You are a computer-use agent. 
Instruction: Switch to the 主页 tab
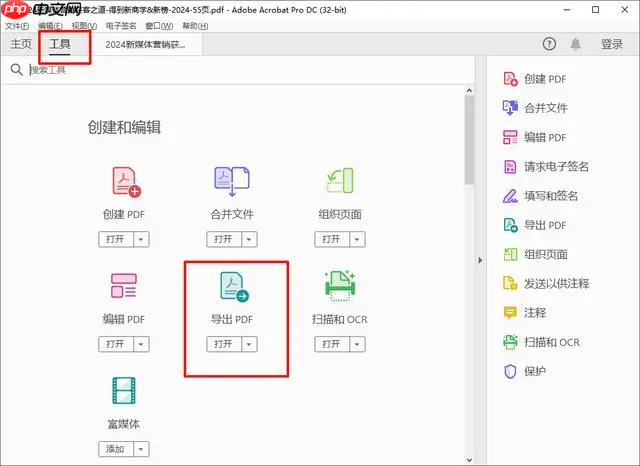pos(21,44)
